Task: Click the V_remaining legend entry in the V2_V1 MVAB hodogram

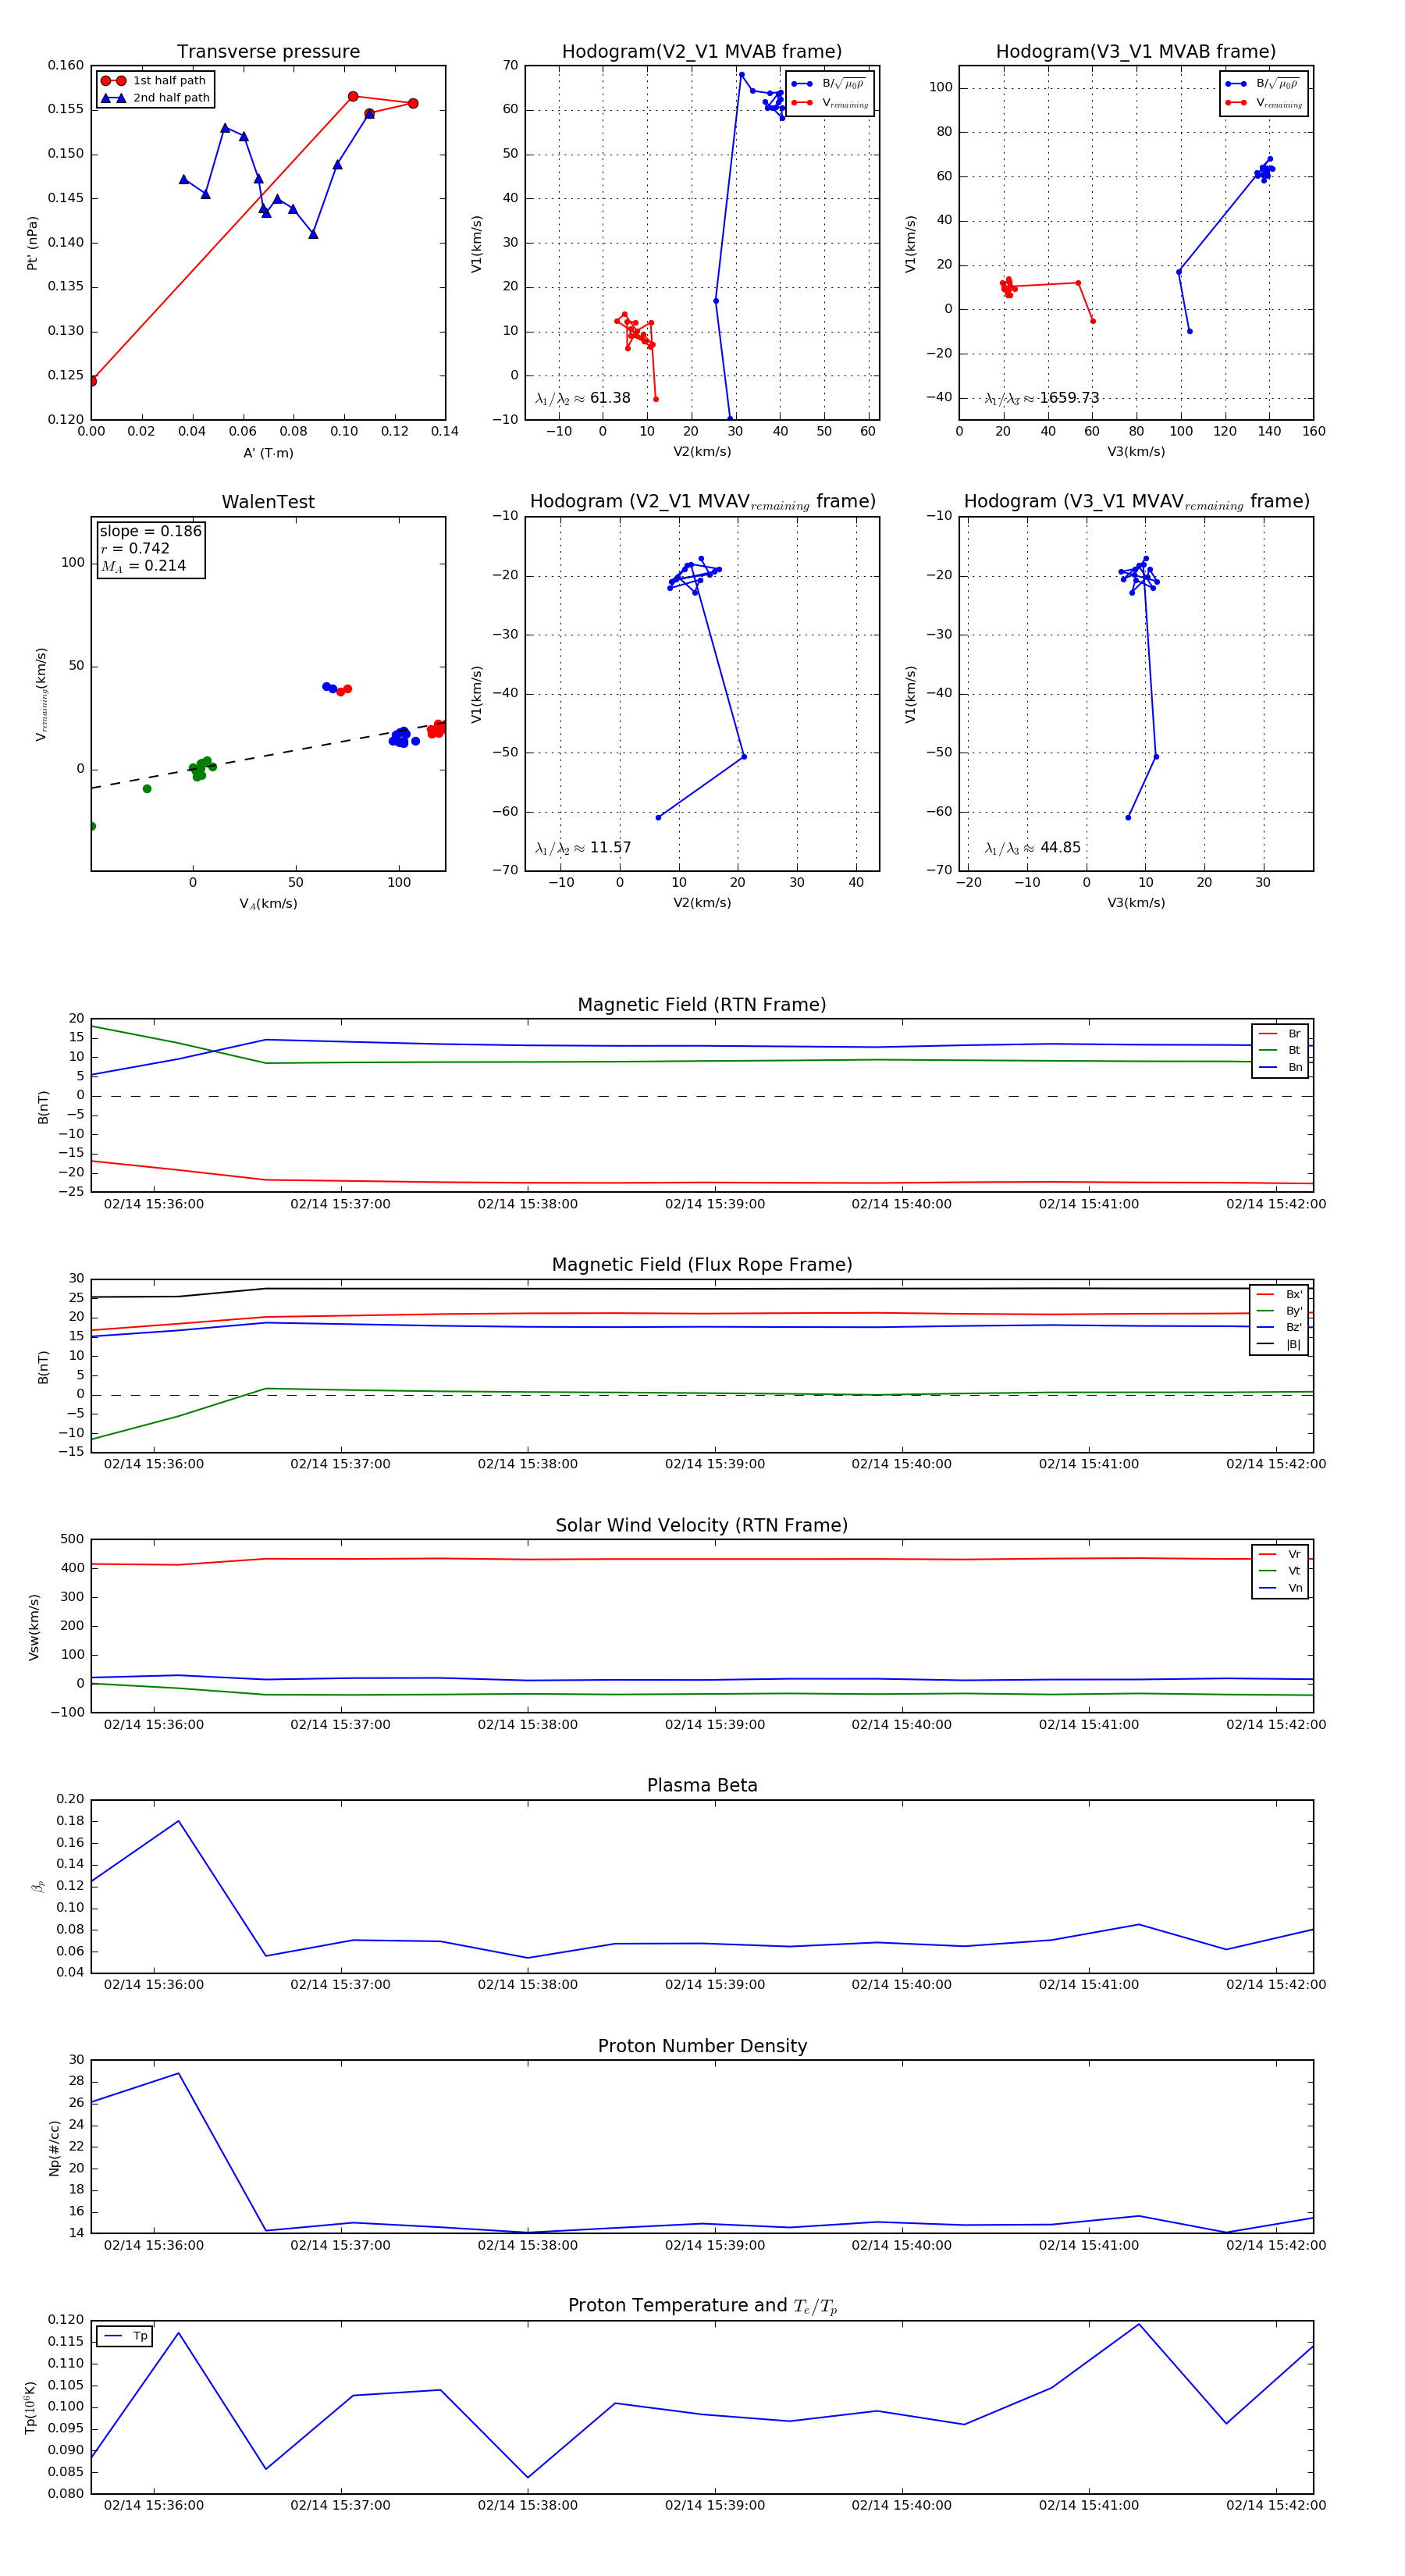Action: pyautogui.click(x=830, y=103)
